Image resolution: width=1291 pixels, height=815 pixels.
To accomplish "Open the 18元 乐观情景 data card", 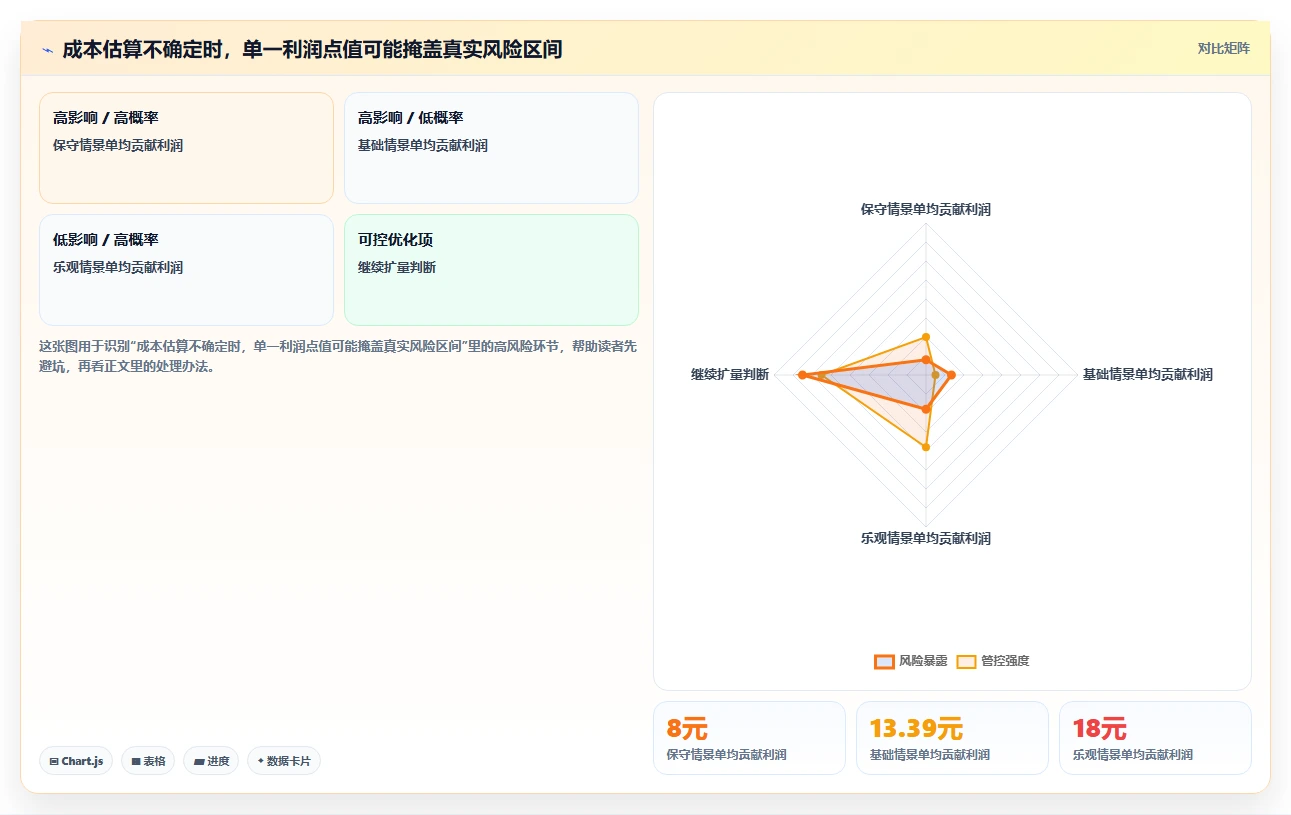I will [1155, 738].
